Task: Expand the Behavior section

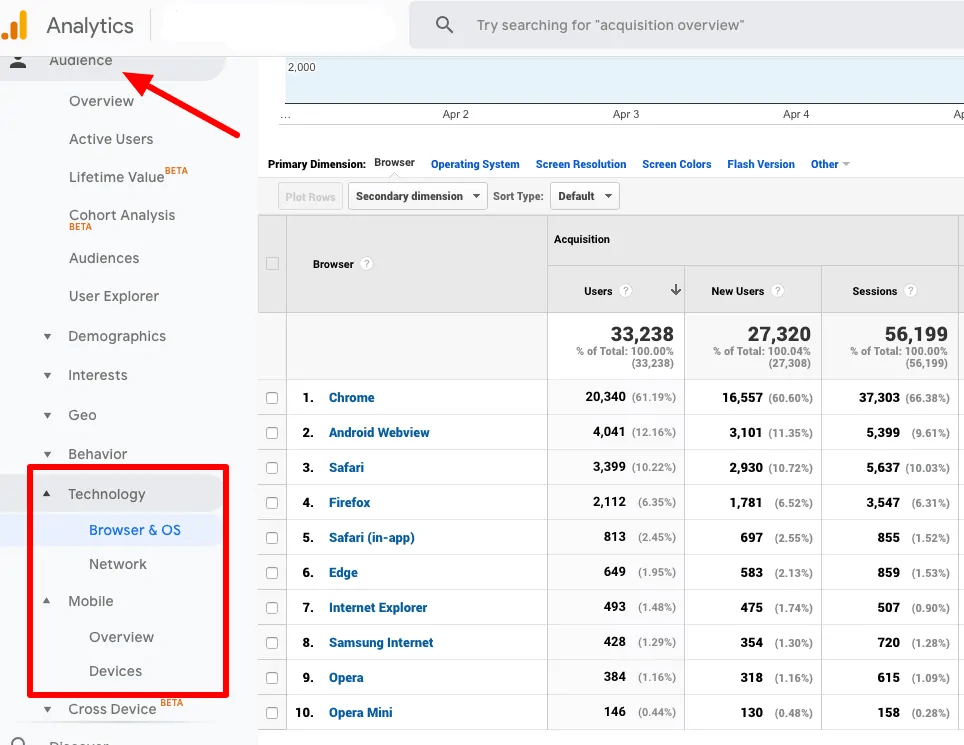Action: [x=47, y=455]
